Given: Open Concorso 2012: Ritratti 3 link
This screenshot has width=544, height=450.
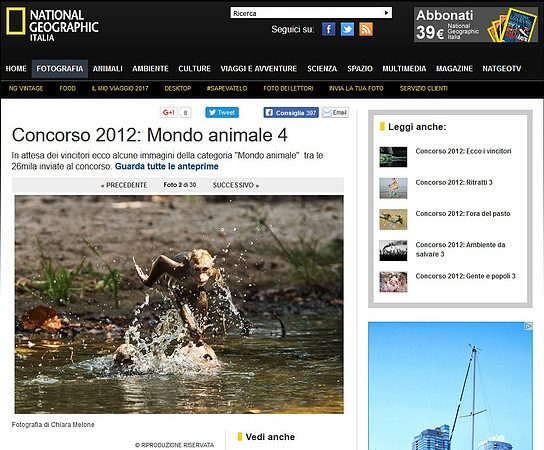Looking at the screenshot, I should click(x=454, y=182).
